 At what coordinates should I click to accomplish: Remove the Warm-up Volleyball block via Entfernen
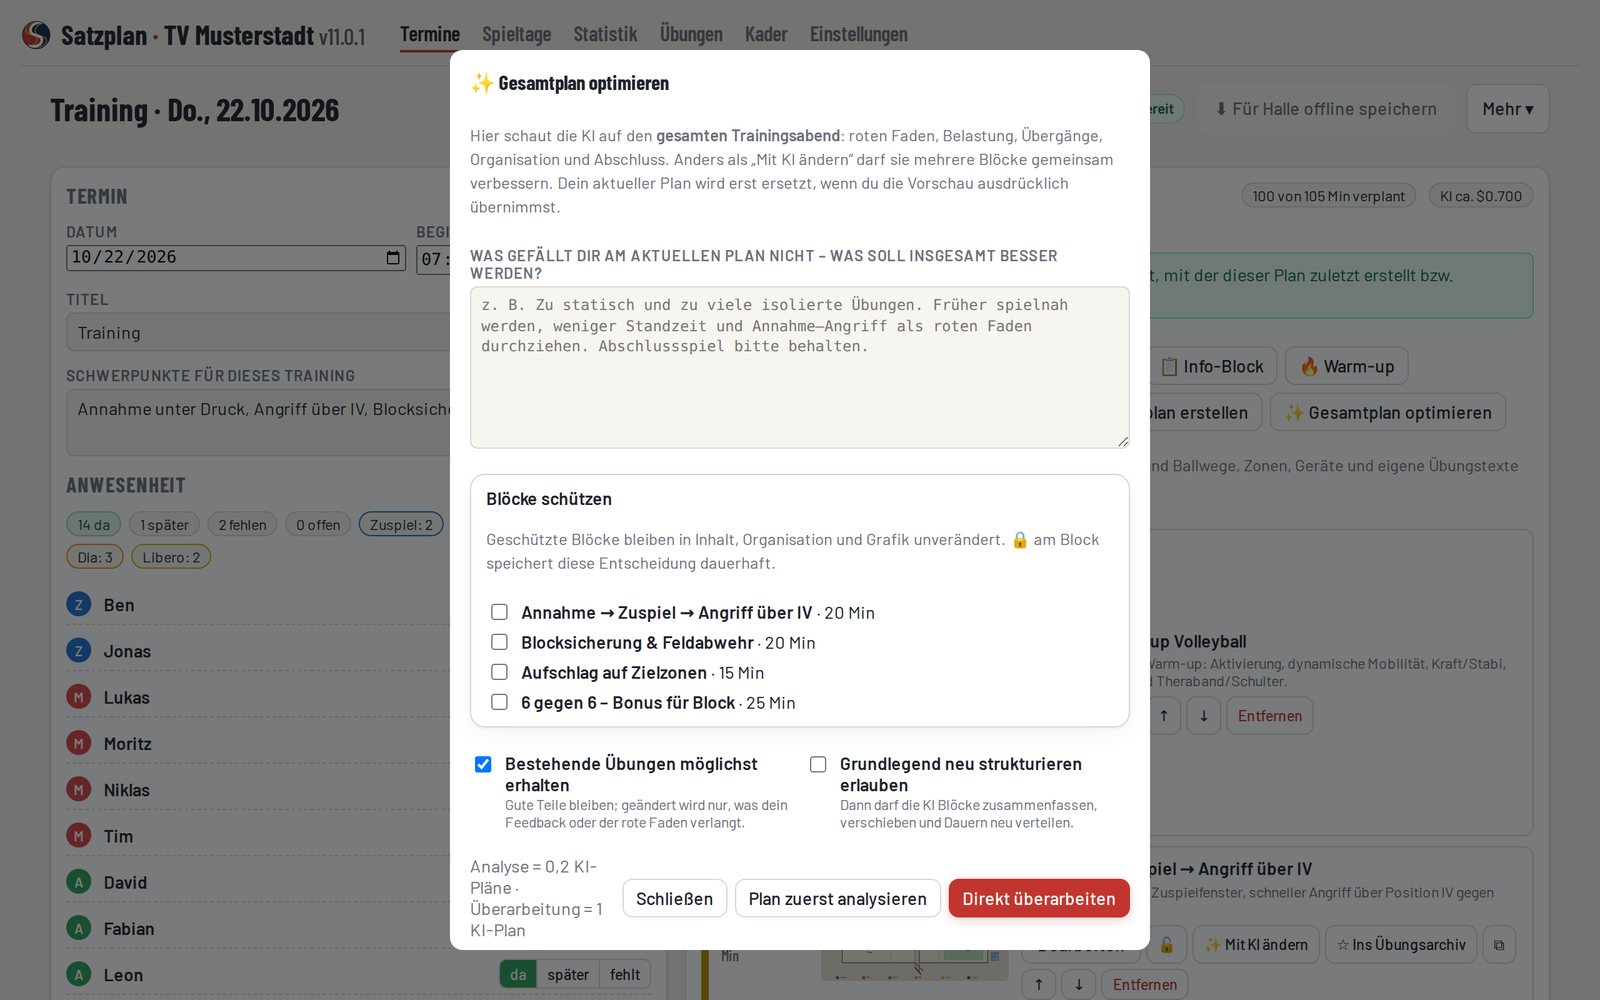(x=1270, y=716)
